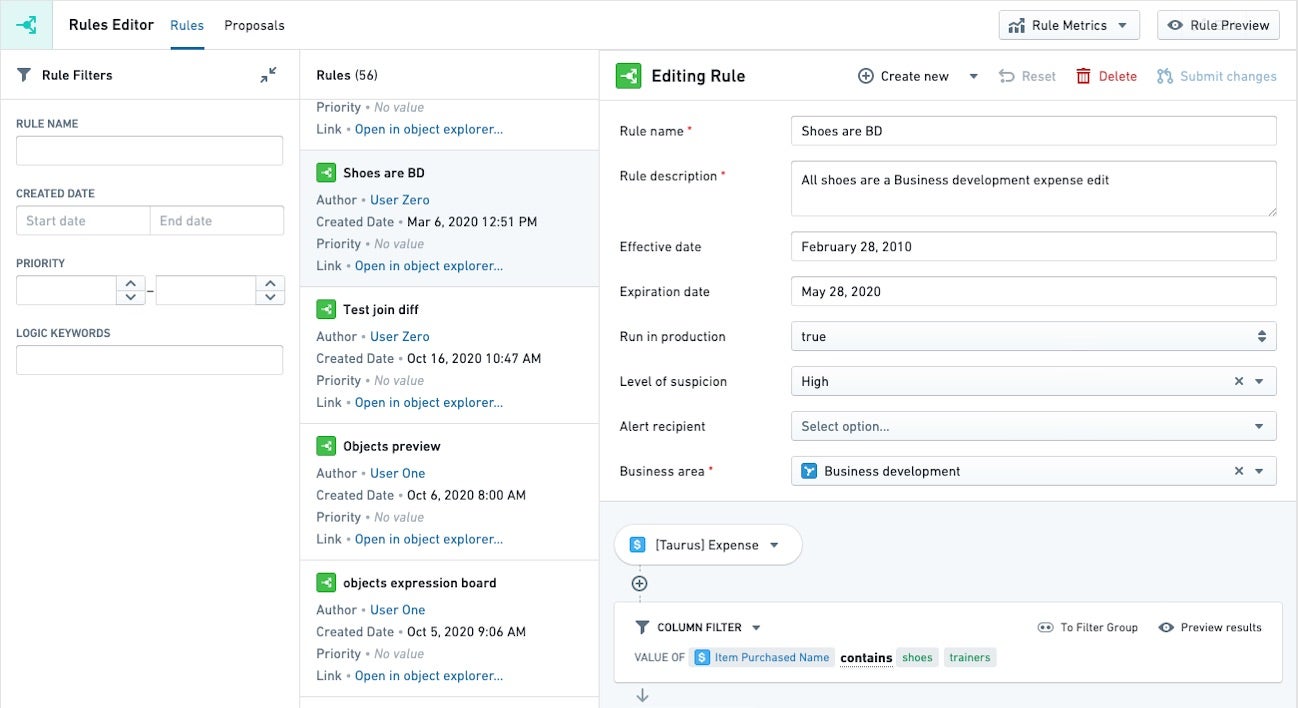The image size is (1298, 708).
Task: Create a new rule
Action: click(903, 76)
